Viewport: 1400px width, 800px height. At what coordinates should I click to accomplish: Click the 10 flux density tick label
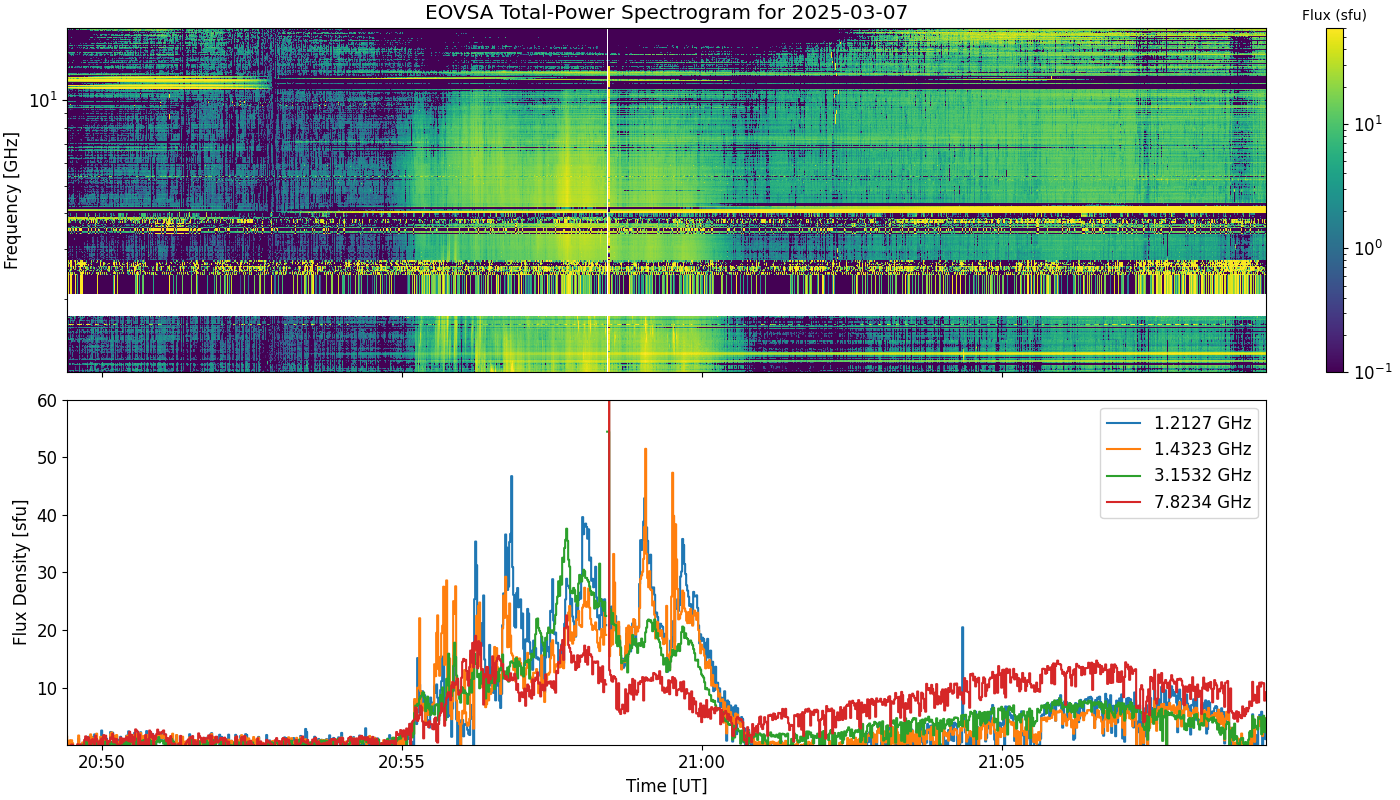(49, 688)
